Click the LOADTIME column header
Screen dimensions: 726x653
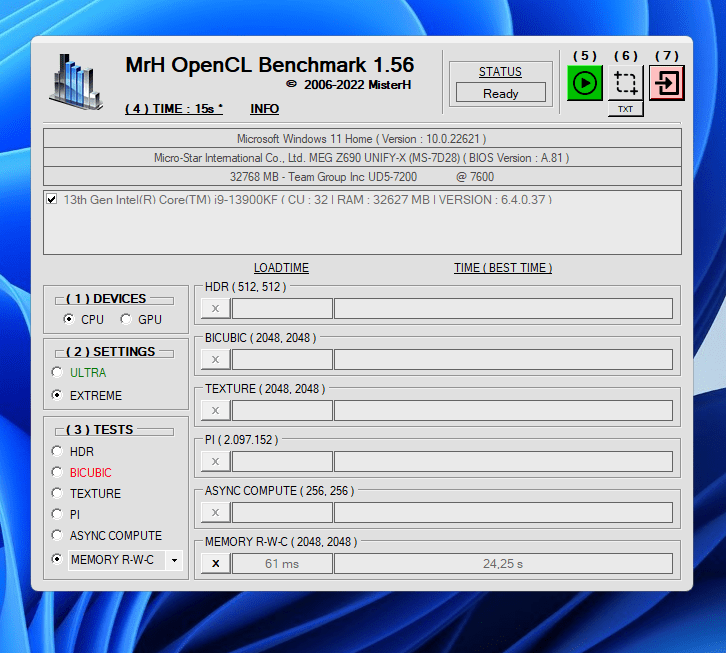click(281, 268)
